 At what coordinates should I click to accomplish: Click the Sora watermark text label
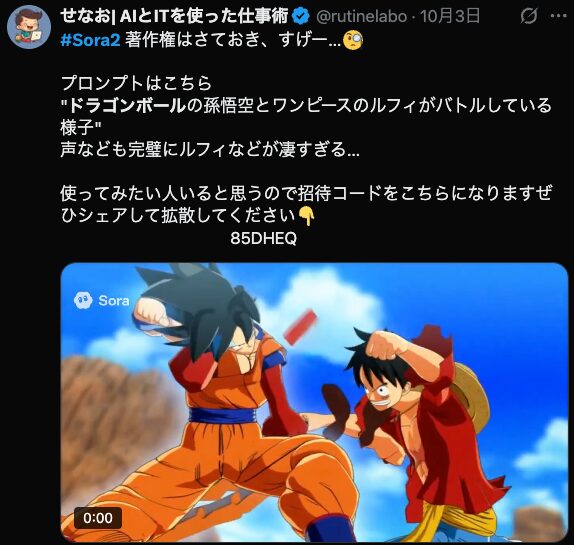coord(114,301)
